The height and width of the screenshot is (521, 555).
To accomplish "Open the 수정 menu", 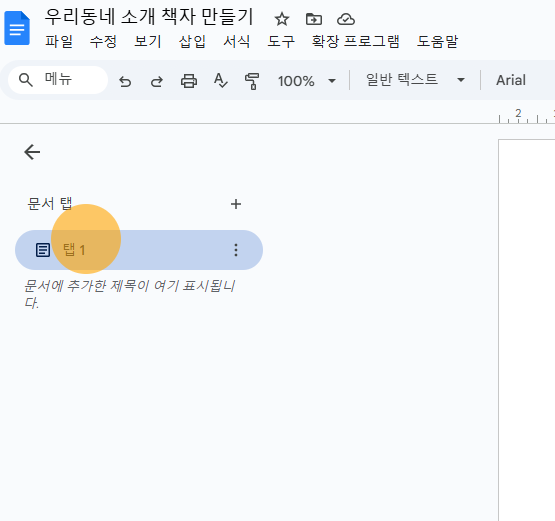I will 103,41.
